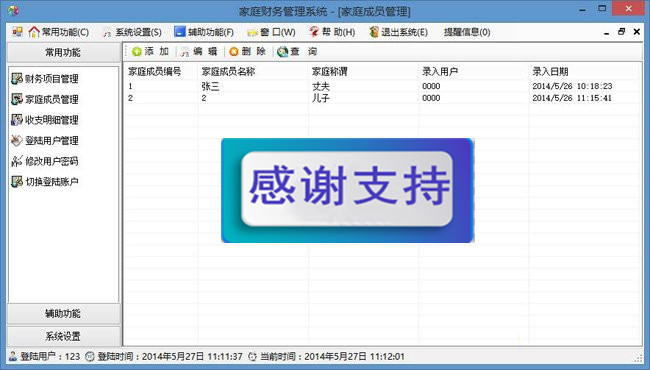Expand the 辅助功能 sidebar section
The width and height of the screenshot is (650, 370).
(x=63, y=314)
